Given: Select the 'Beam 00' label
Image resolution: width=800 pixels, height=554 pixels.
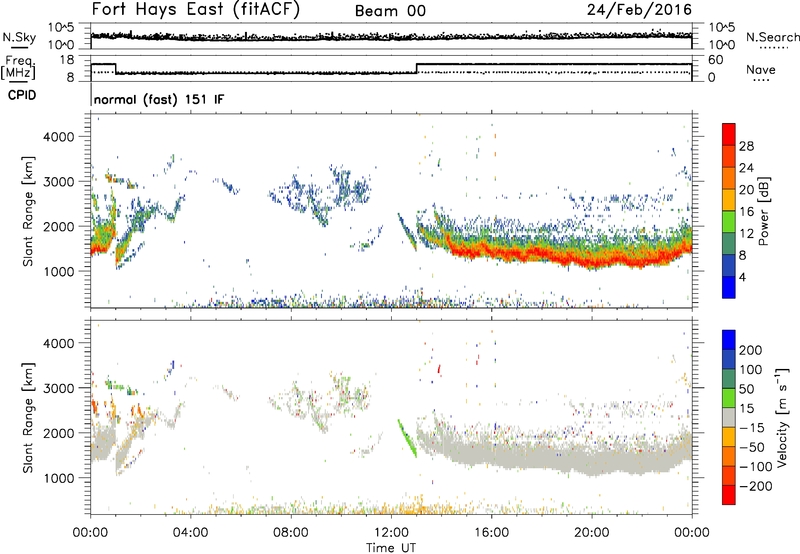Looking at the screenshot, I should (x=390, y=11).
